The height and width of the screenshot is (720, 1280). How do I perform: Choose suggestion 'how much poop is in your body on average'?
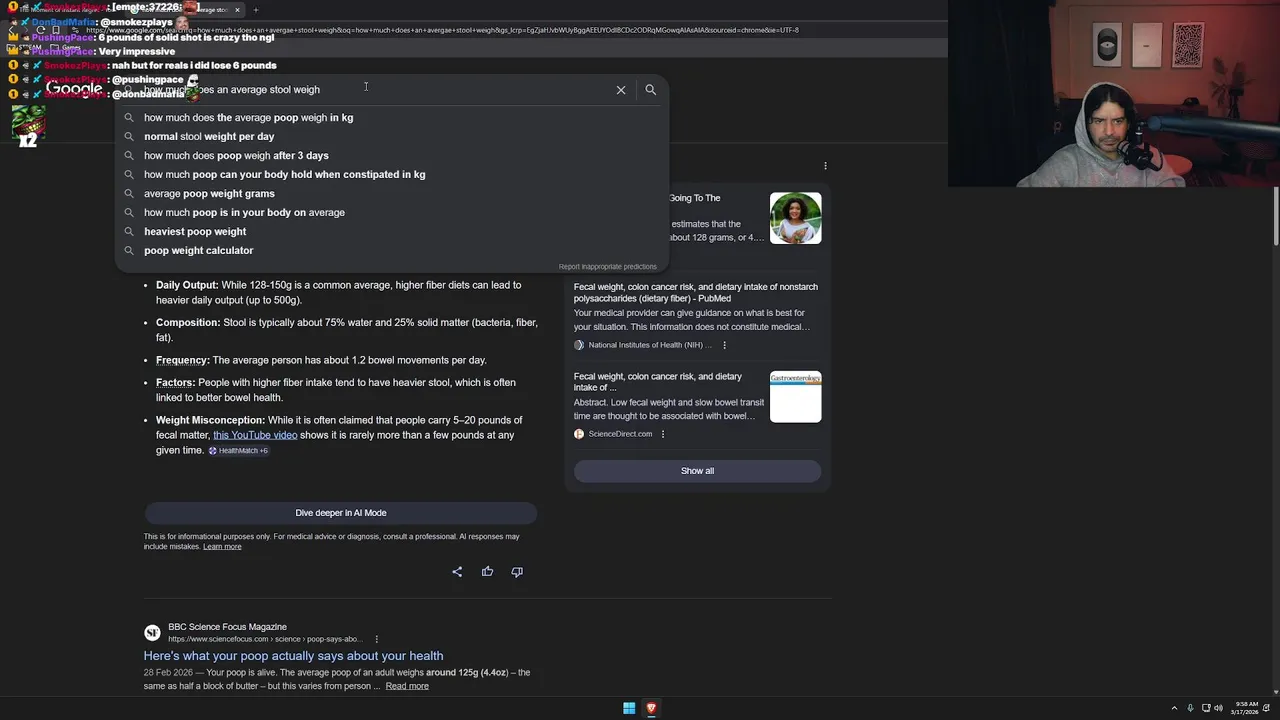(x=391, y=213)
